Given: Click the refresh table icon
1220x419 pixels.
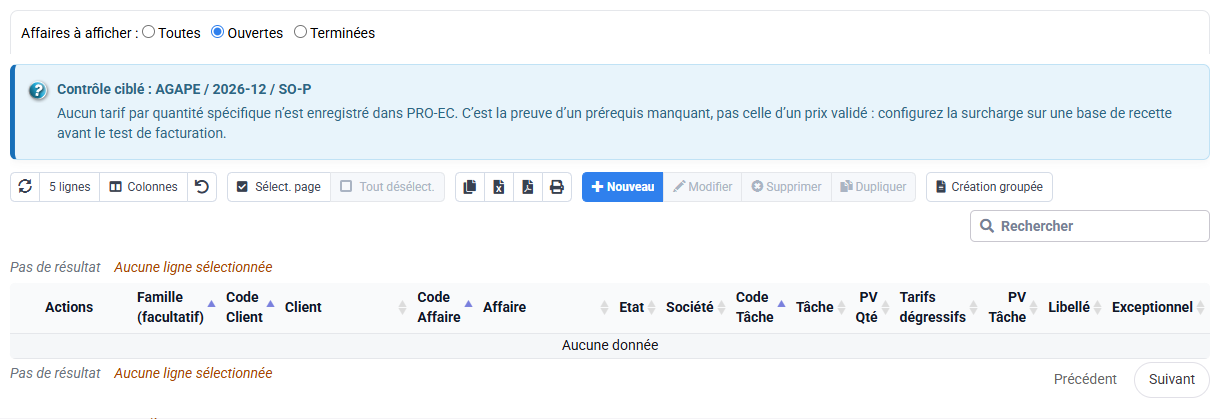Looking at the screenshot, I should (x=25, y=187).
